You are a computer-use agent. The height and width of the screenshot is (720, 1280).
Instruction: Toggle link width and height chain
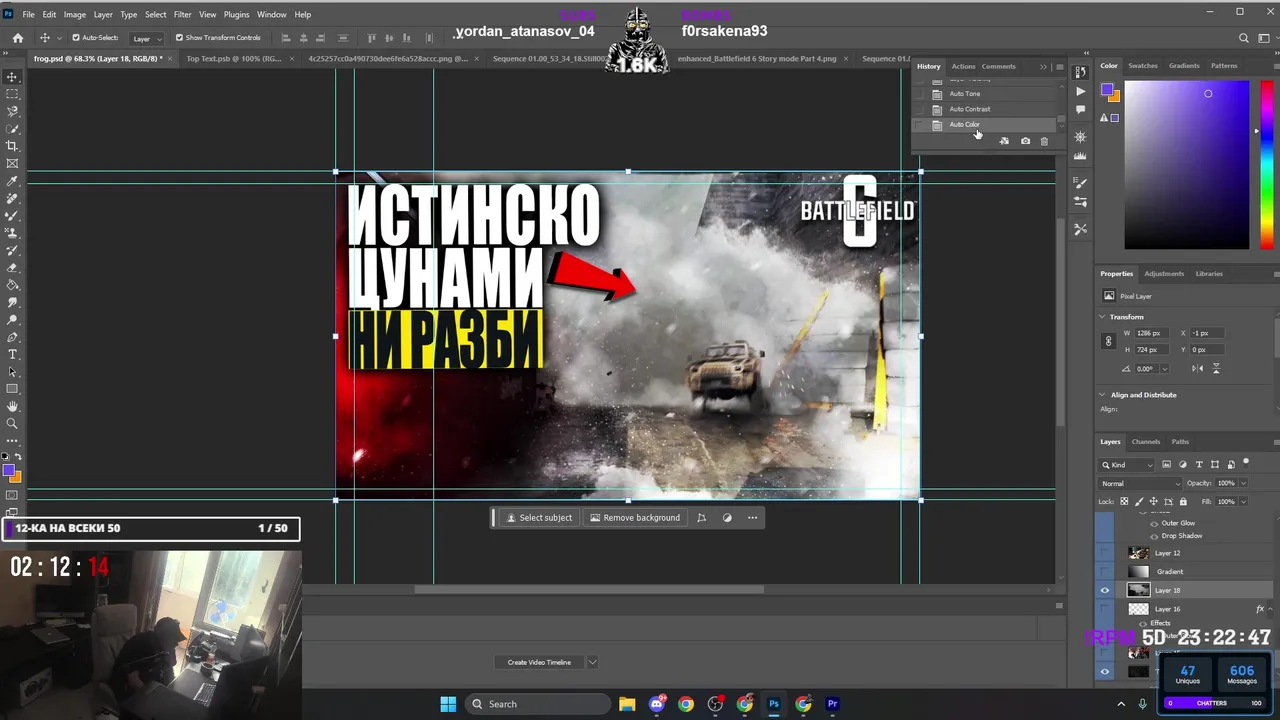[1108, 341]
